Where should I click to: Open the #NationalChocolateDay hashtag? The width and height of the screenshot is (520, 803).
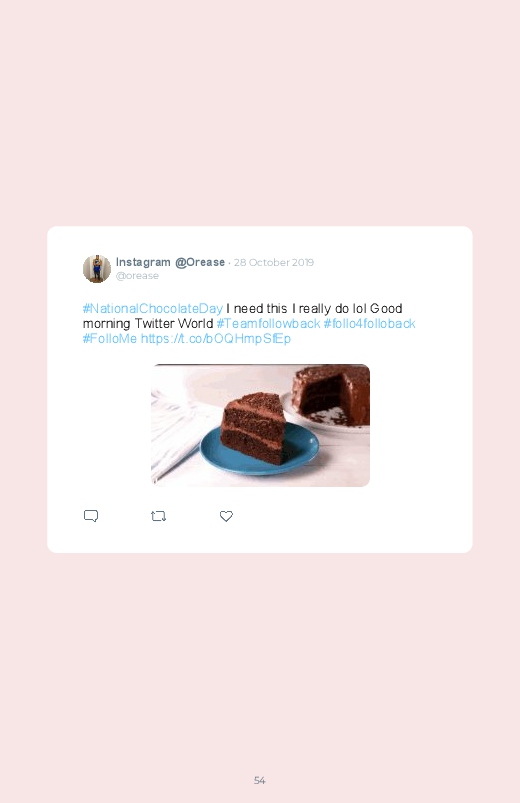(153, 309)
